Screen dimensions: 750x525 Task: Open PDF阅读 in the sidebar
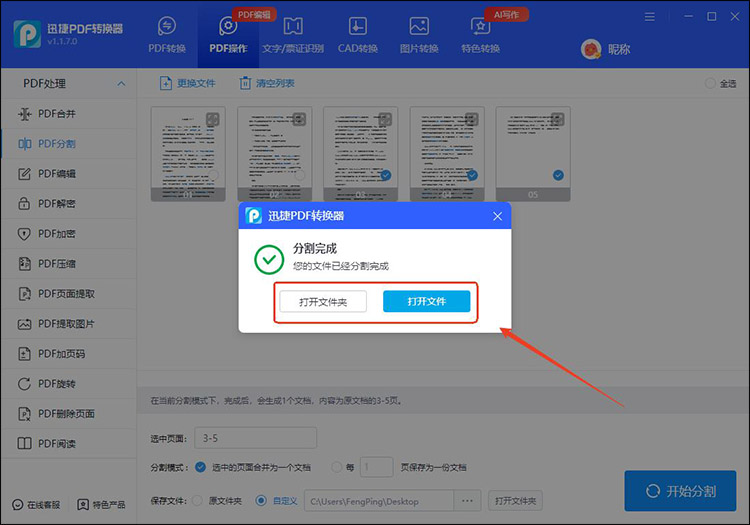coord(68,444)
